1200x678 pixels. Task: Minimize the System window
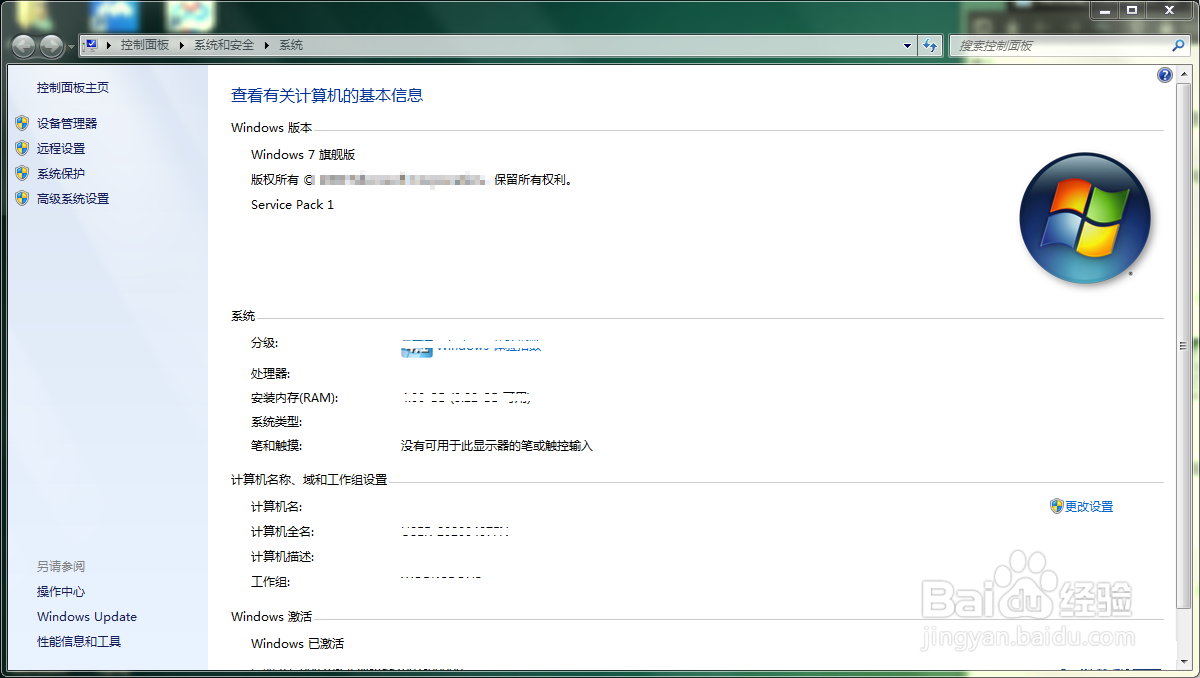point(1103,9)
